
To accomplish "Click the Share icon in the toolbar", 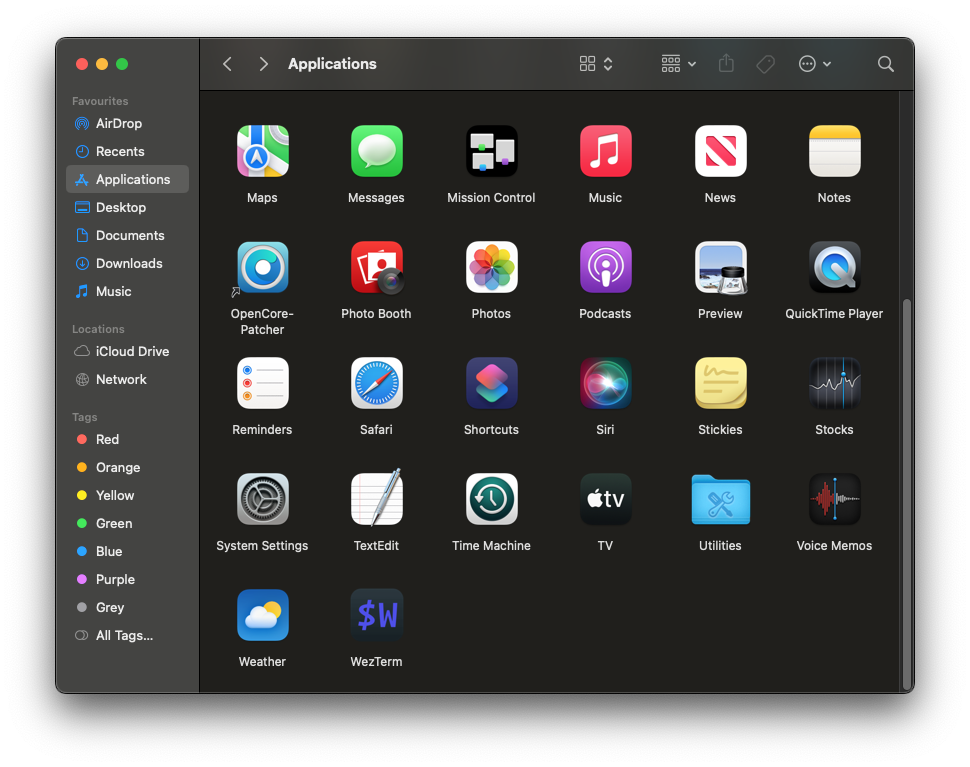I will 726,63.
